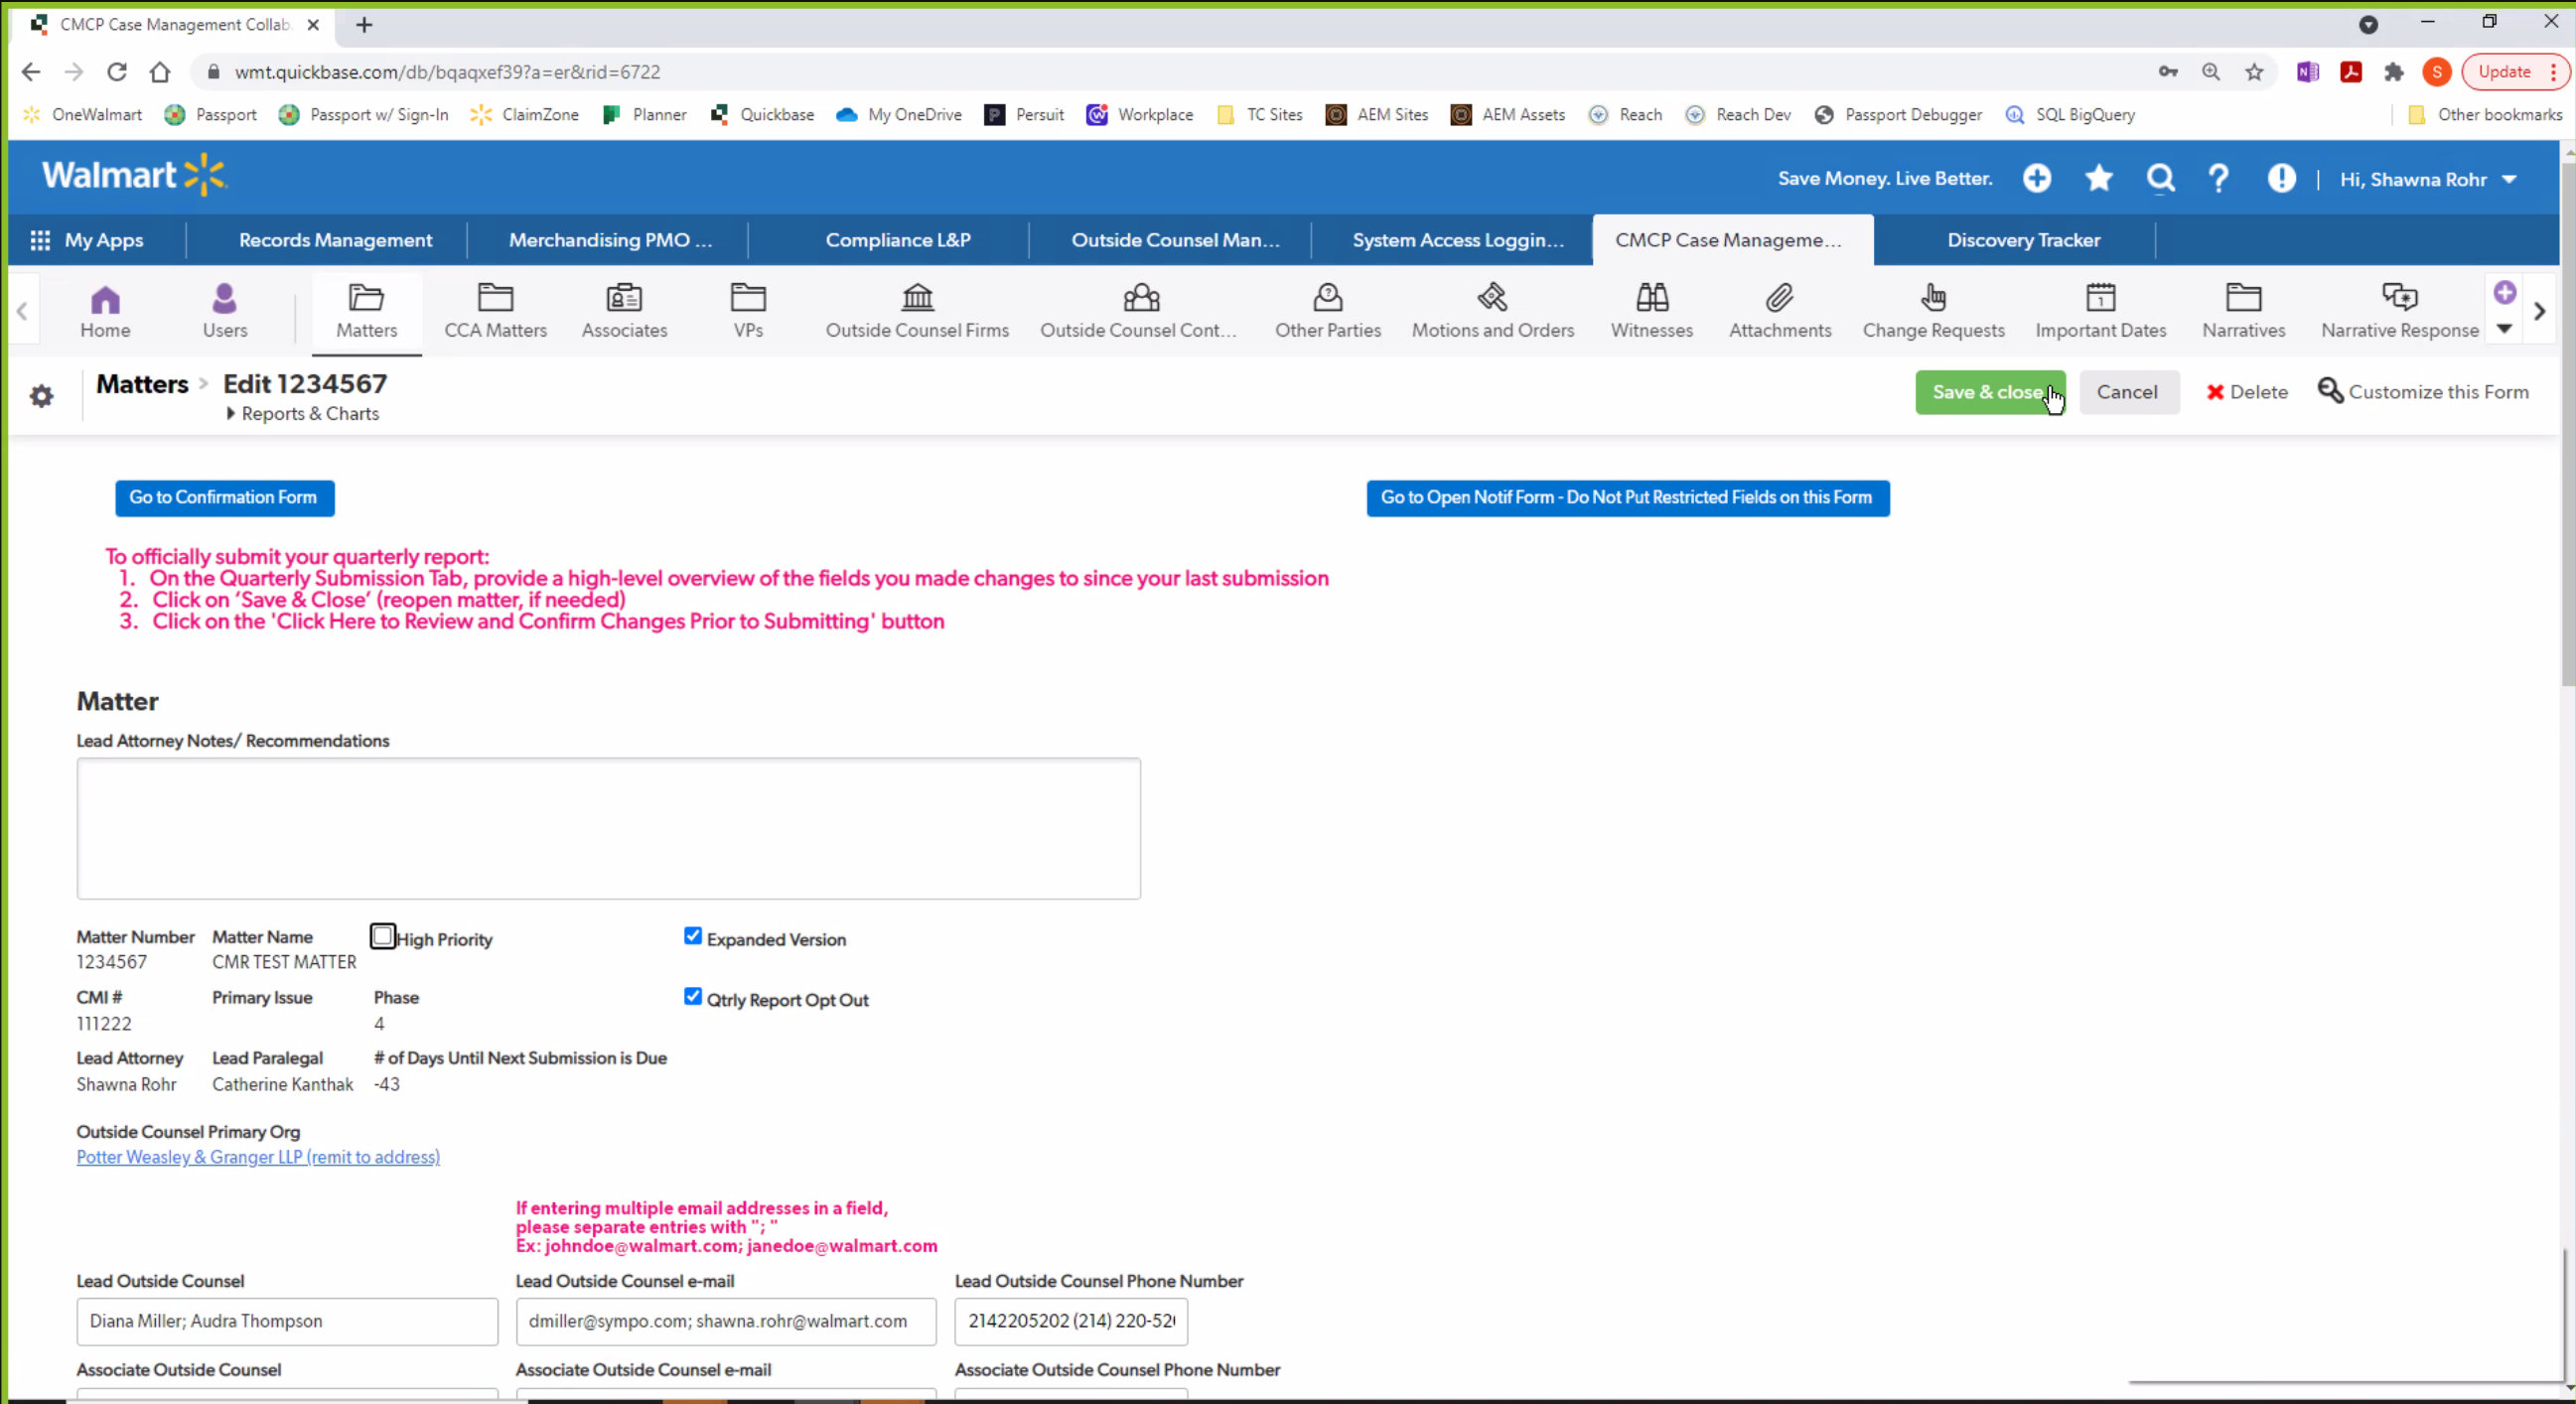
Task: Switch to the Discovery Tracker app tab
Action: 2023,240
